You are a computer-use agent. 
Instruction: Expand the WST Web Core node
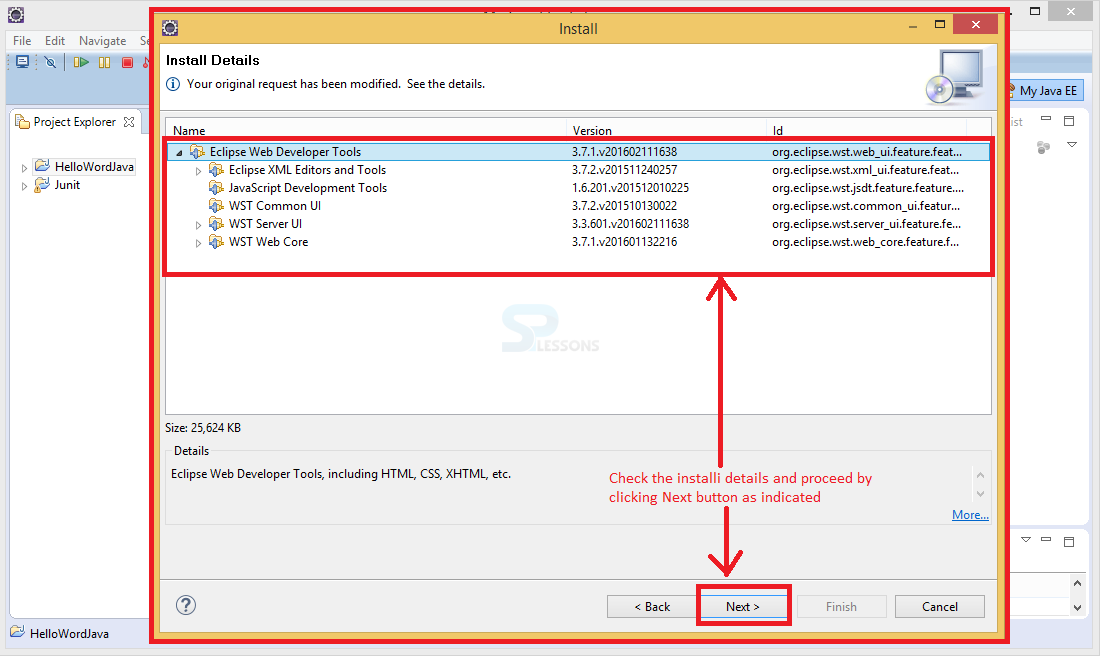198,243
